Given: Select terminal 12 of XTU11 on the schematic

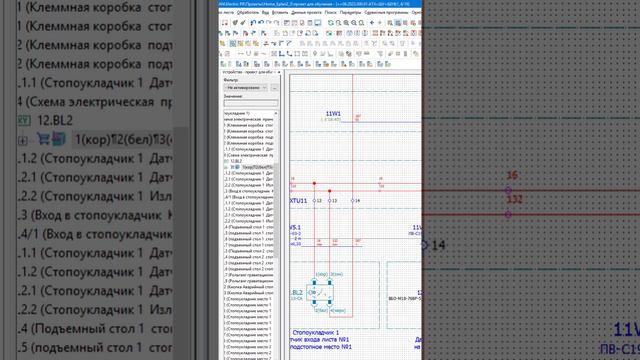Looking at the screenshot, I should click(314, 200).
